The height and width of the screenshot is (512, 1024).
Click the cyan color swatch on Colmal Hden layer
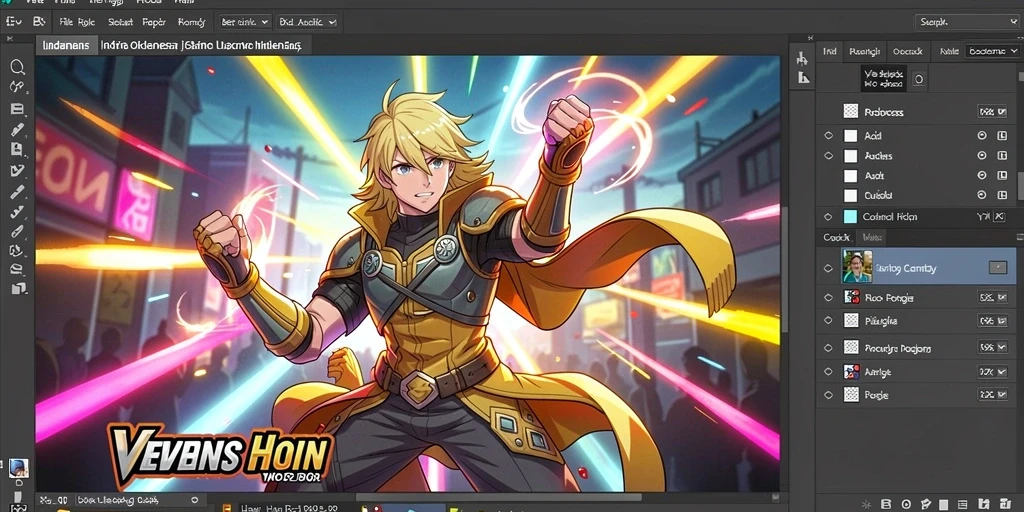tap(850, 217)
